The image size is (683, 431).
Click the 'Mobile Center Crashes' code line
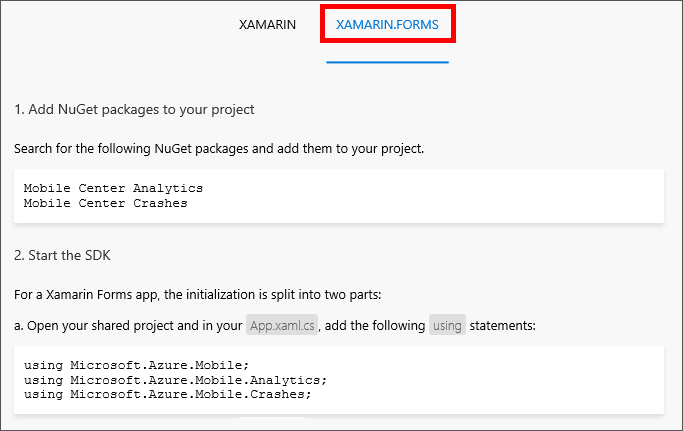105,203
